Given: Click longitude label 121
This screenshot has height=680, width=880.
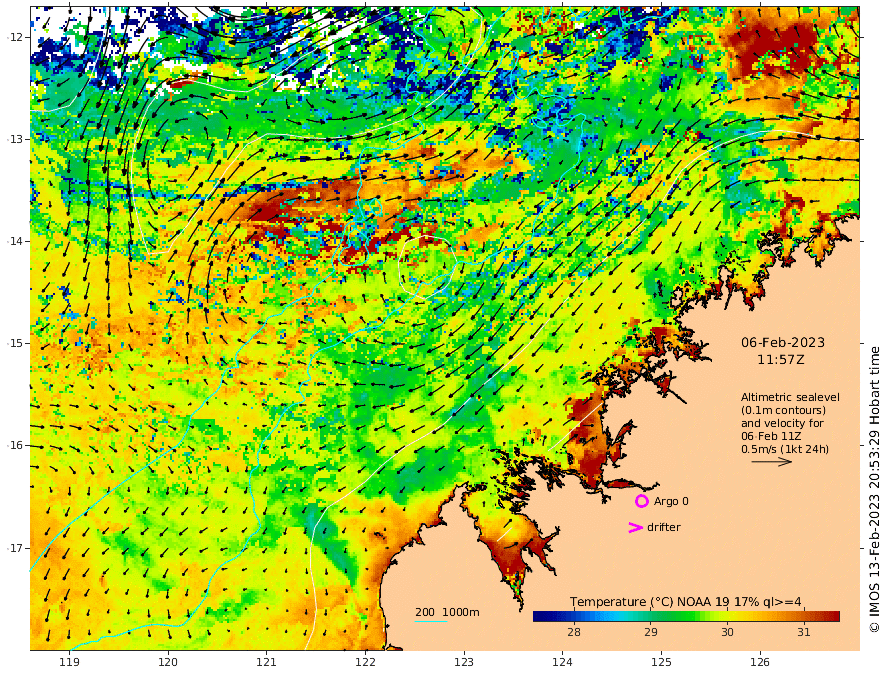Looking at the screenshot, I should click(267, 662).
